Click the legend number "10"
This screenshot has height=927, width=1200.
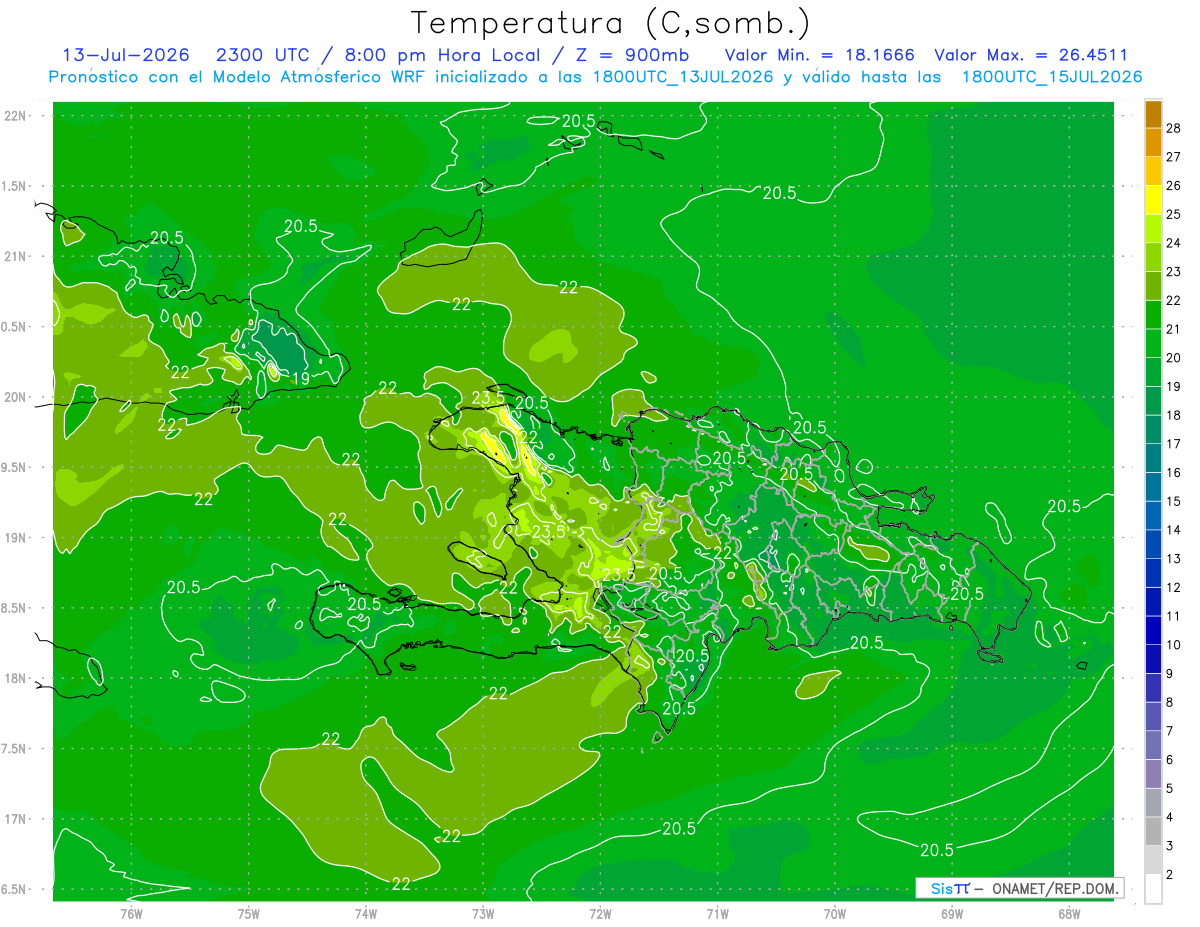click(1174, 645)
